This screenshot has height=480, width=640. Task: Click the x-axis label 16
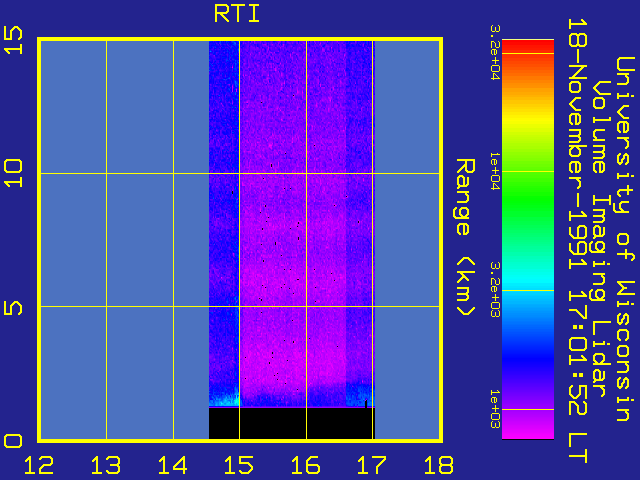tap(306, 465)
